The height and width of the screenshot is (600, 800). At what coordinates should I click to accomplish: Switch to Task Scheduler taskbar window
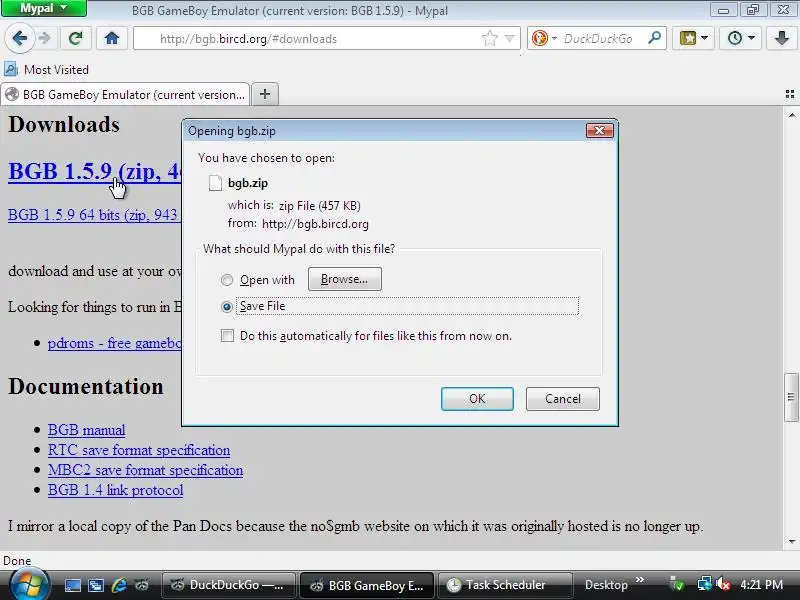coord(505,585)
